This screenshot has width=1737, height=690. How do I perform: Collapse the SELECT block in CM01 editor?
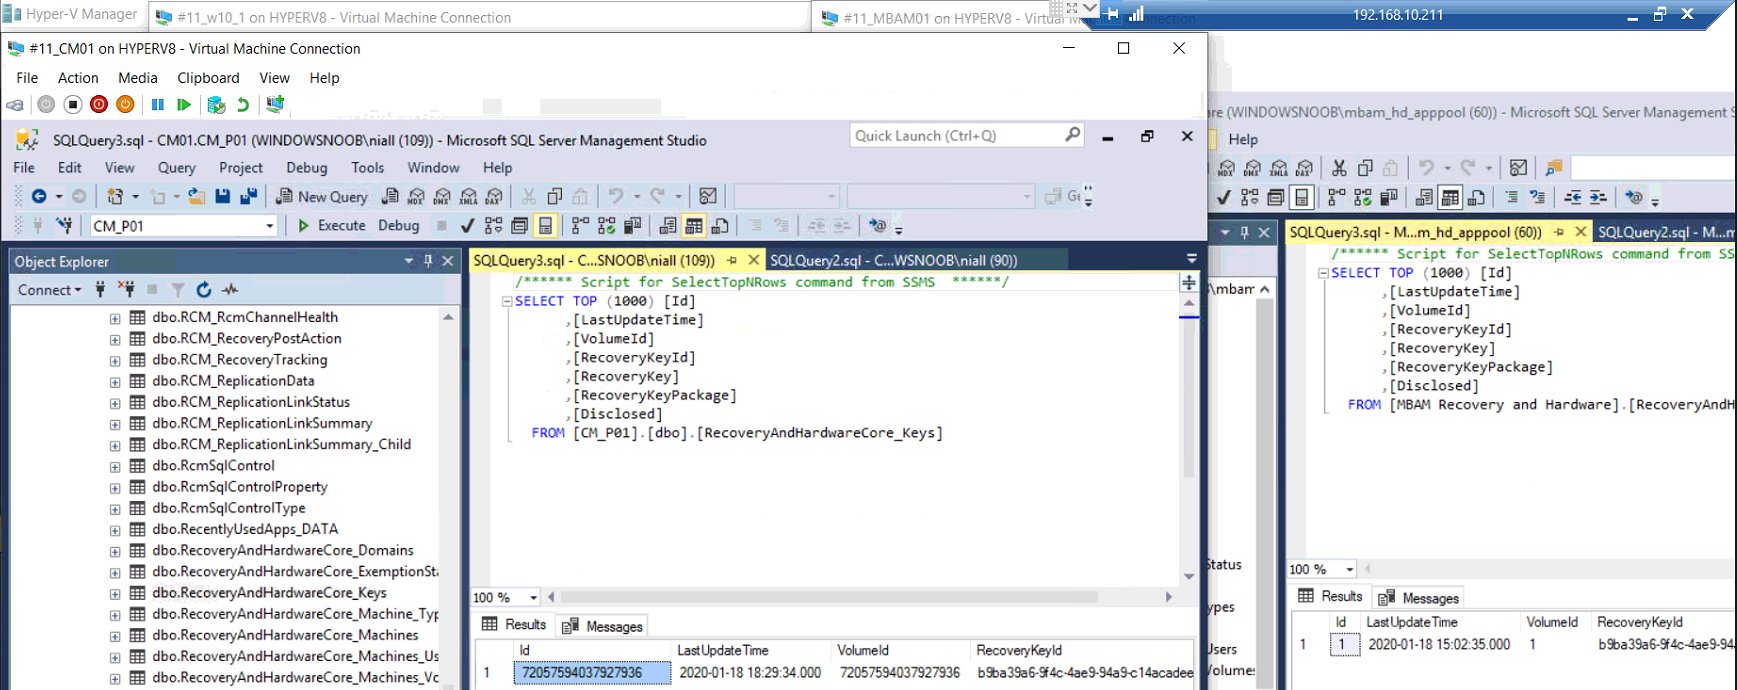point(507,301)
